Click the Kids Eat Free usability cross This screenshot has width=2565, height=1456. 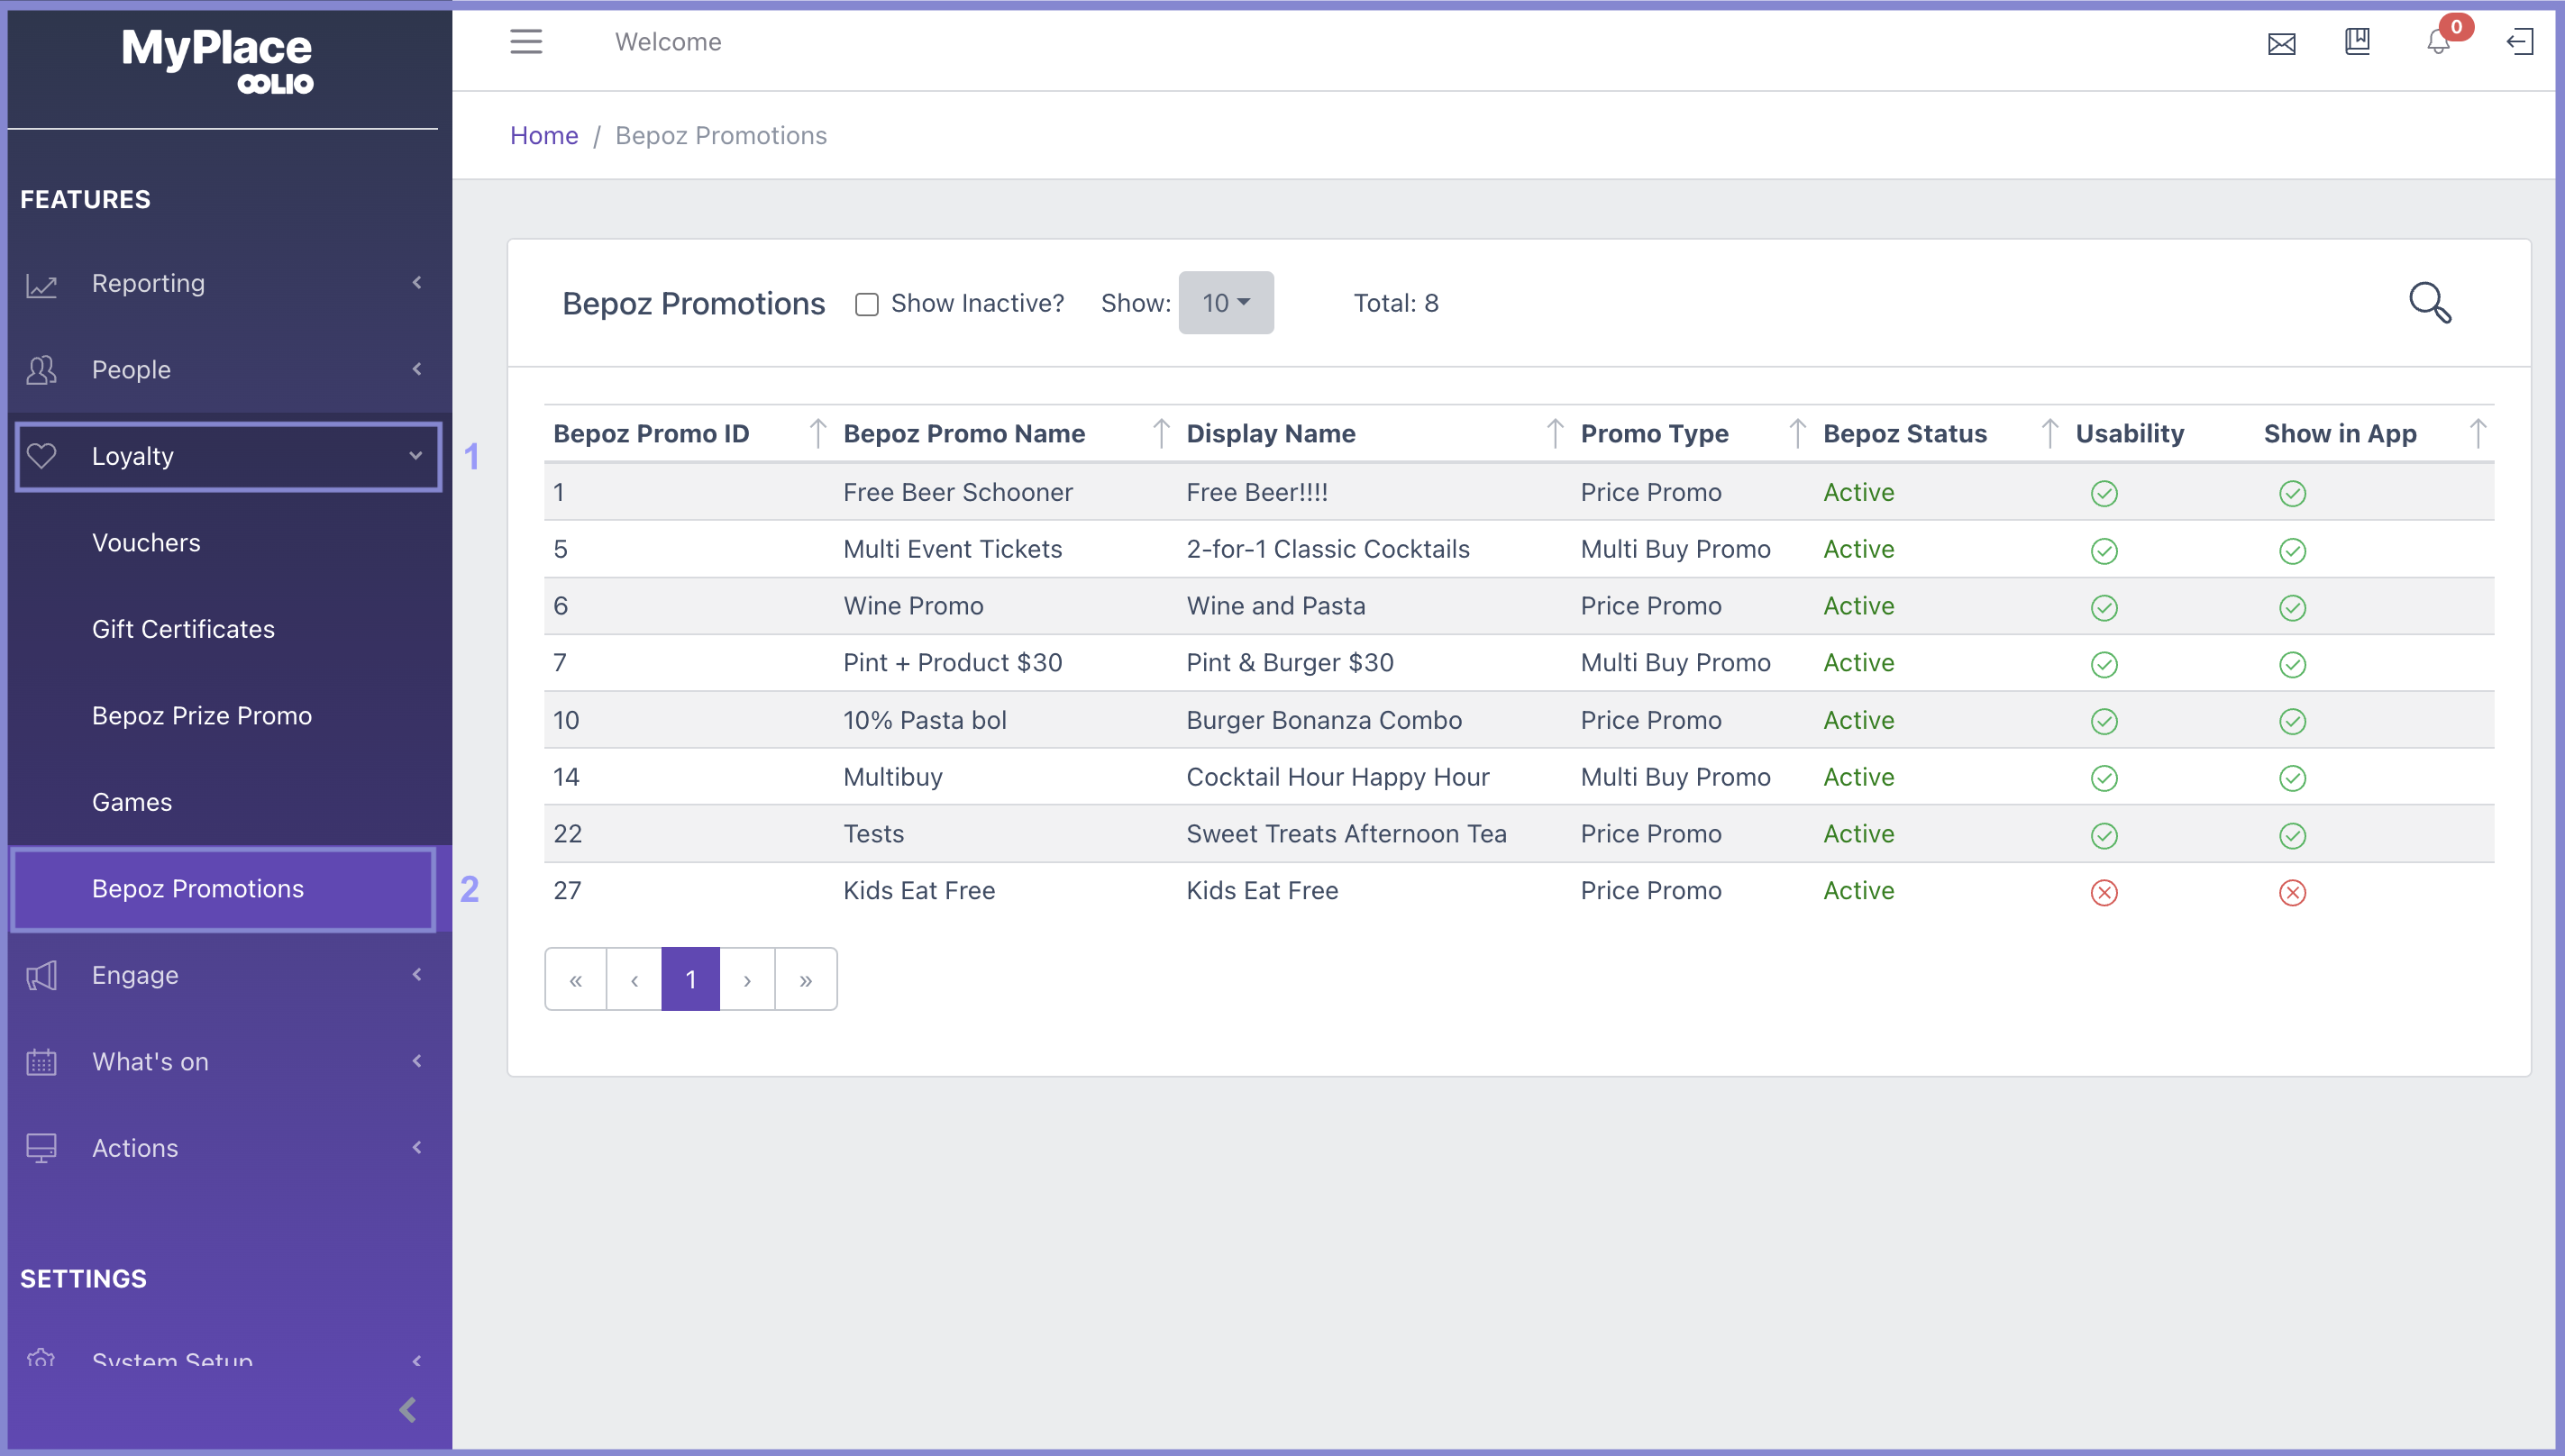2104,892
